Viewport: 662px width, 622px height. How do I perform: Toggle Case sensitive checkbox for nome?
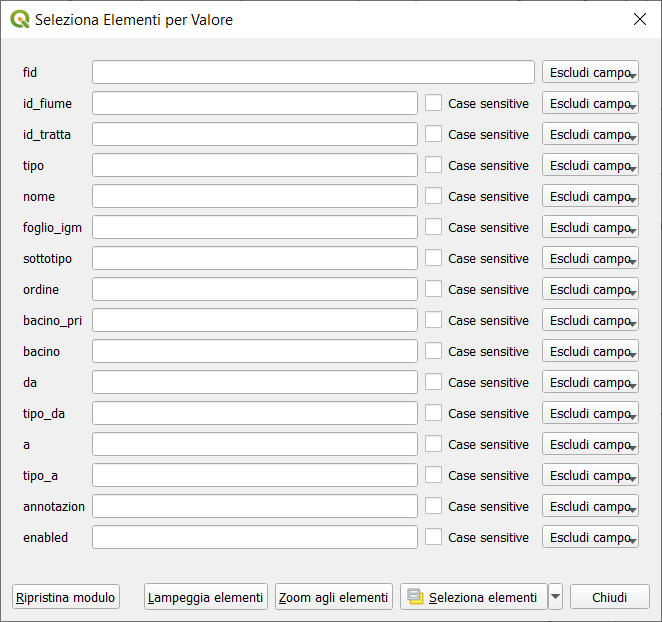point(433,196)
